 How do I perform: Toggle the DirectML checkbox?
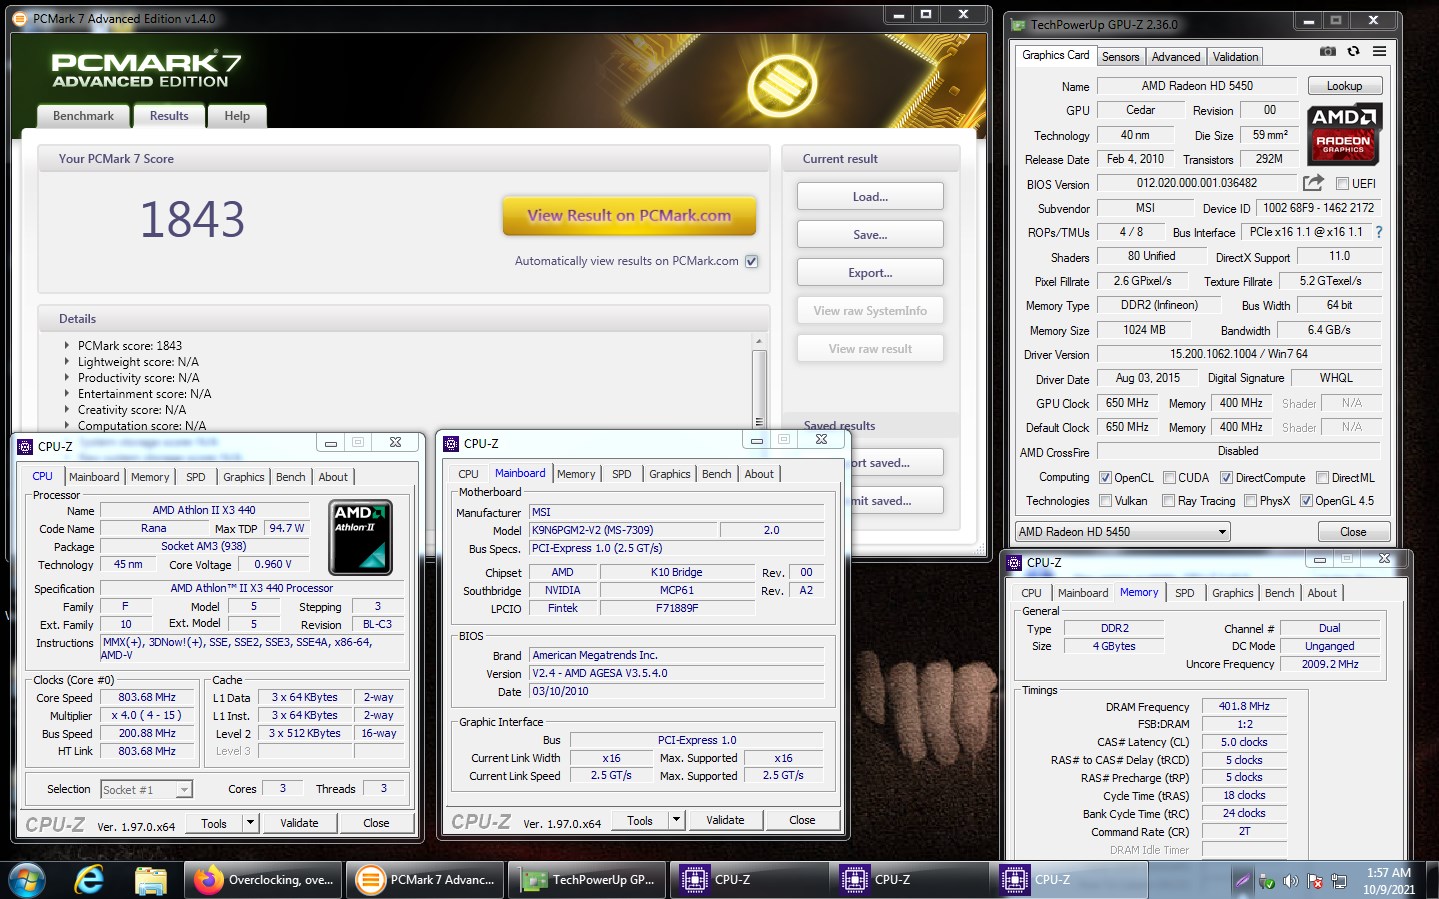[x=1322, y=478]
